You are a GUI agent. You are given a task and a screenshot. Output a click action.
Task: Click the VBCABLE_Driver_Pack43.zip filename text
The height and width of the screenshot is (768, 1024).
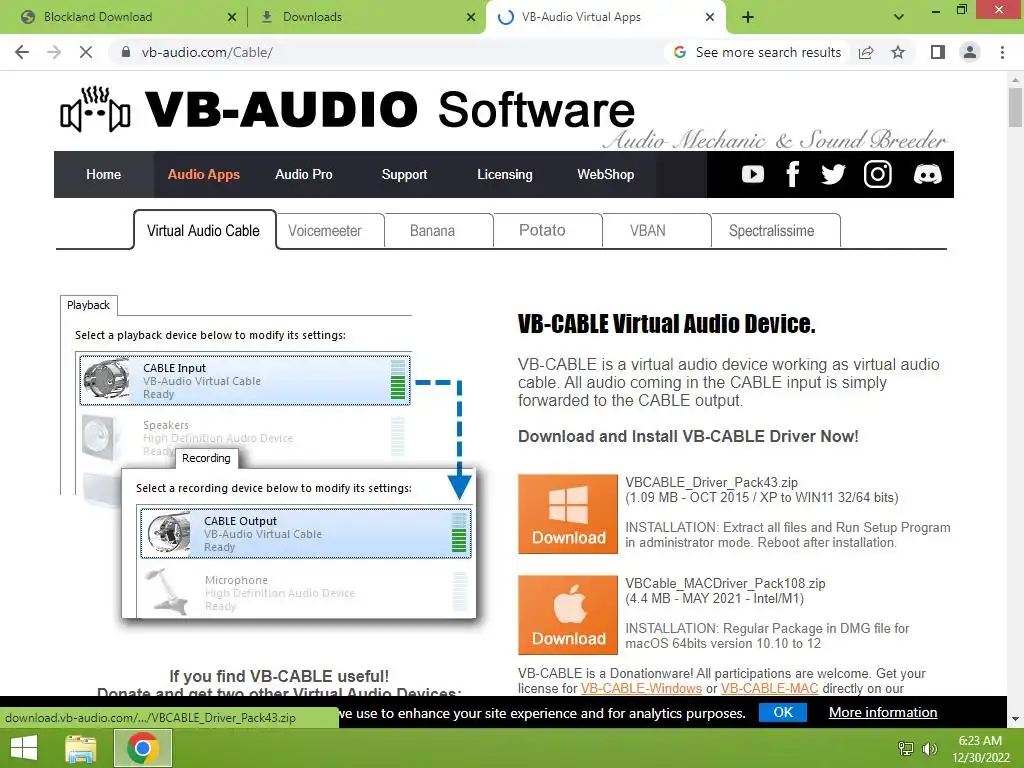click(x=711, y=482)
